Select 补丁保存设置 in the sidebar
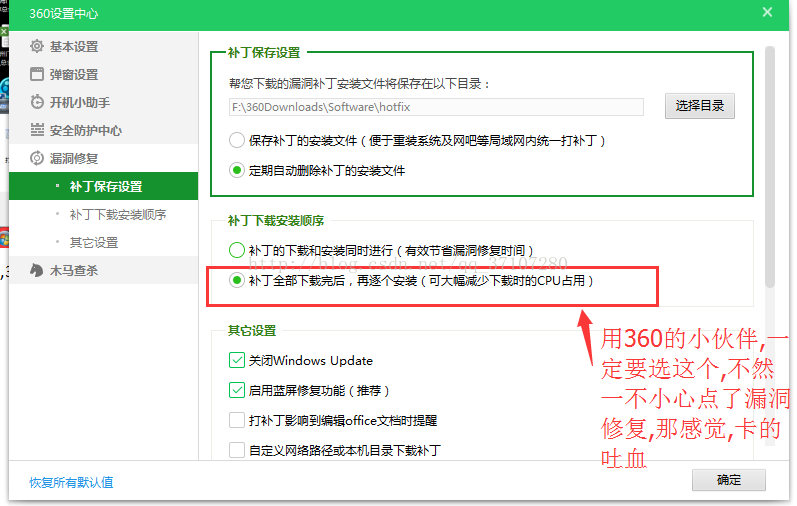The height and width of the screenshot is (506, 797). (x=104, y=186)
